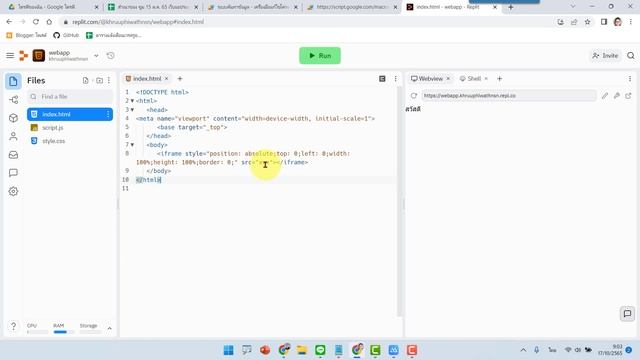The height and width of the screenshot is (360, 640).
Task: Bookmark this page with star icon
Action: [588, 22]
